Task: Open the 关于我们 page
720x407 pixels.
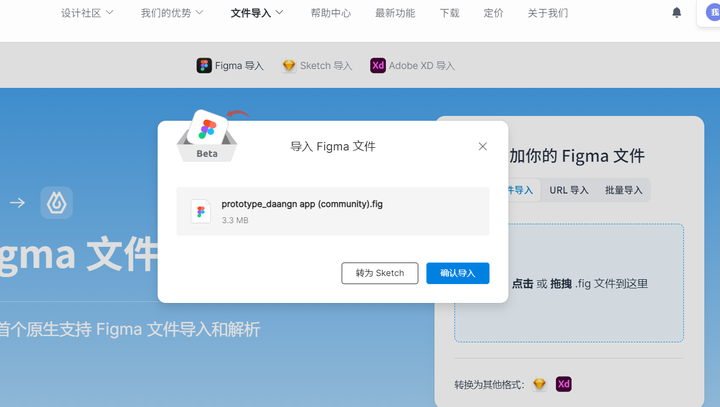Action: point(548,13)
